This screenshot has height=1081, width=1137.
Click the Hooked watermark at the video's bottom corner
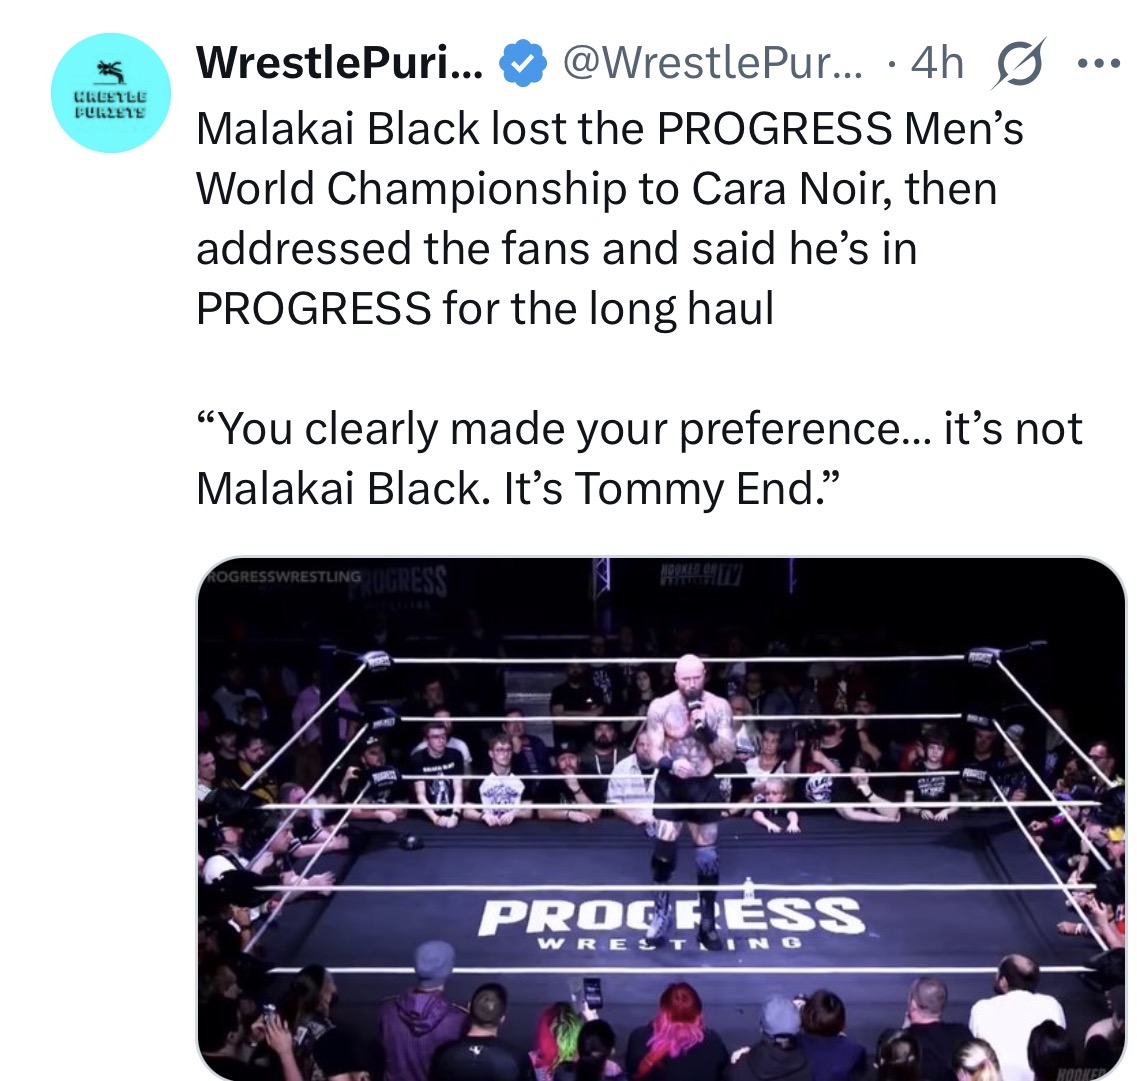(x=1080, y=1072)
